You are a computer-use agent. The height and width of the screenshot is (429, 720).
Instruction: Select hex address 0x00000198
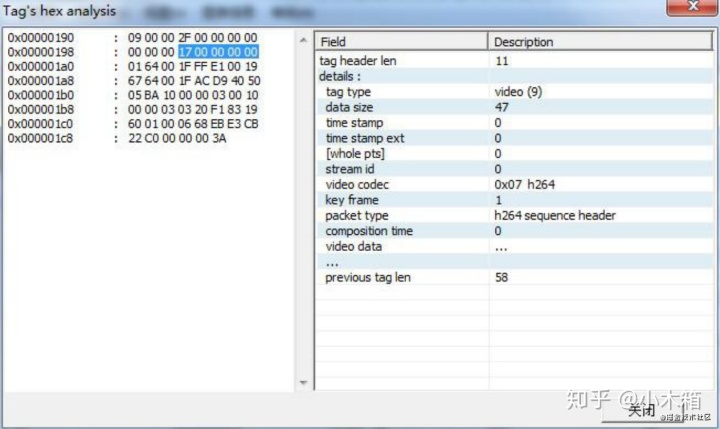(40, 52)
